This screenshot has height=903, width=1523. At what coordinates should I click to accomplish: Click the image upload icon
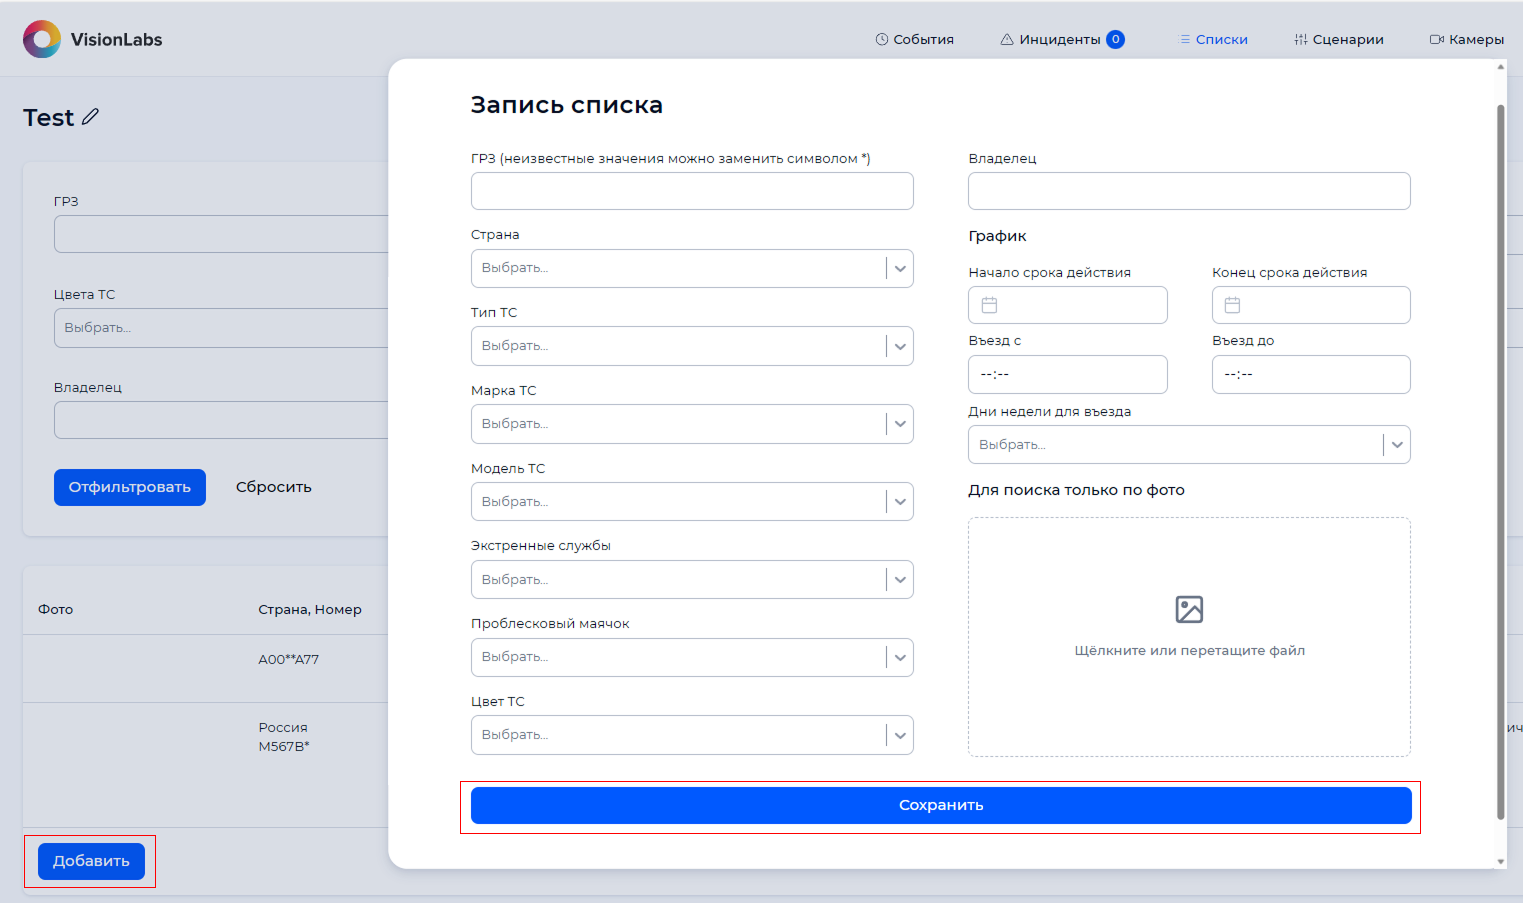1189,609
